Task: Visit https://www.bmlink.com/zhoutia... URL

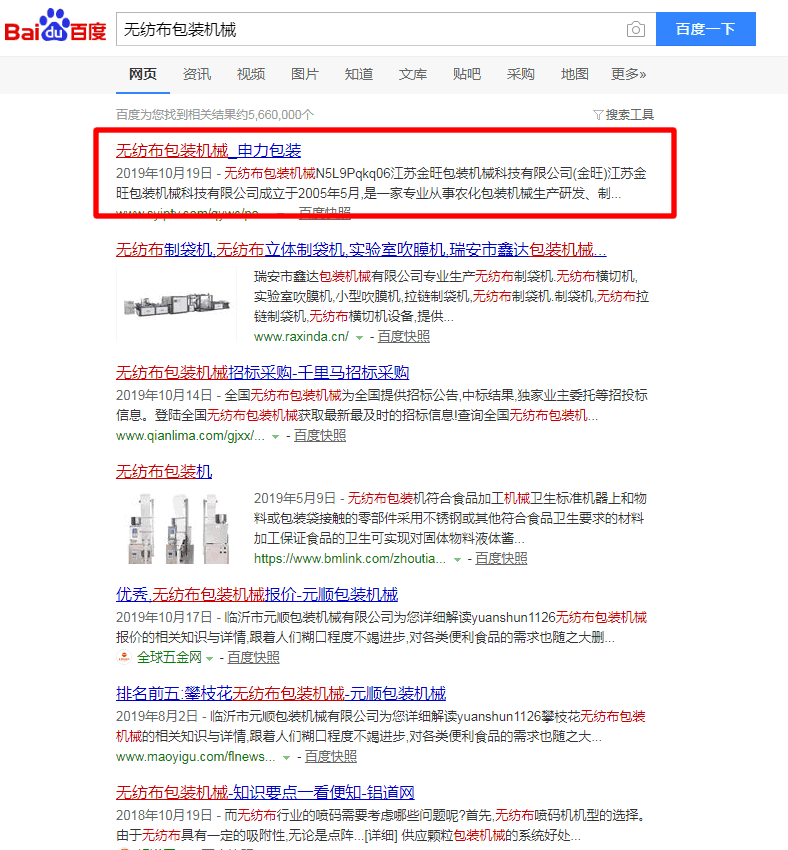Action: (x=350, y=559)
